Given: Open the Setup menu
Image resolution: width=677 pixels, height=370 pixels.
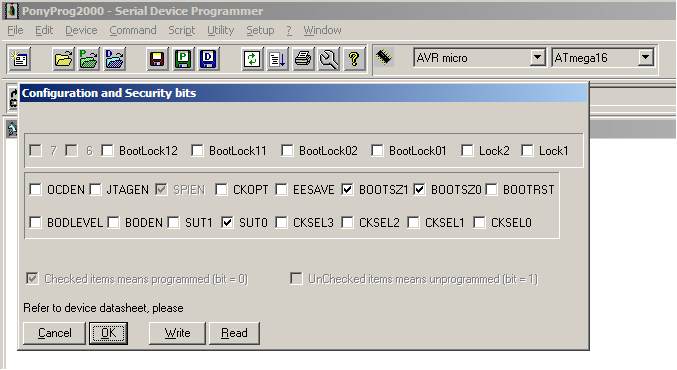Looking at the screenshot, I should [260, 30].
